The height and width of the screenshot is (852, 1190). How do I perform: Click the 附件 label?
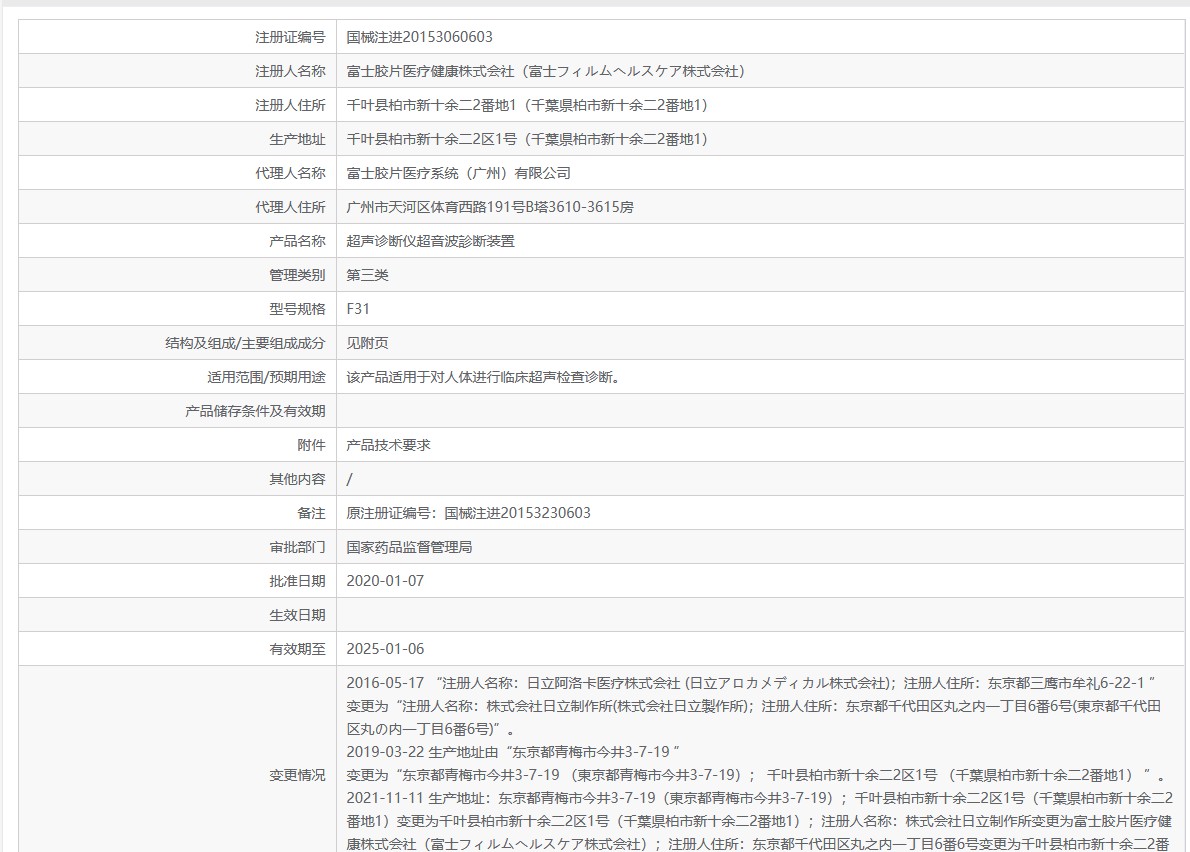pos(311,445)
